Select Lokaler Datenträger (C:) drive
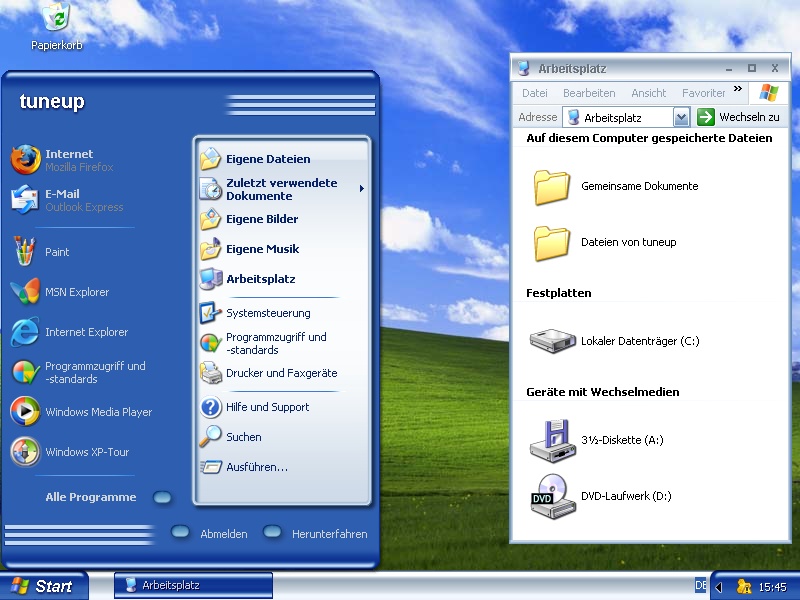Viewport: 800px width, 600px height. 614,340
